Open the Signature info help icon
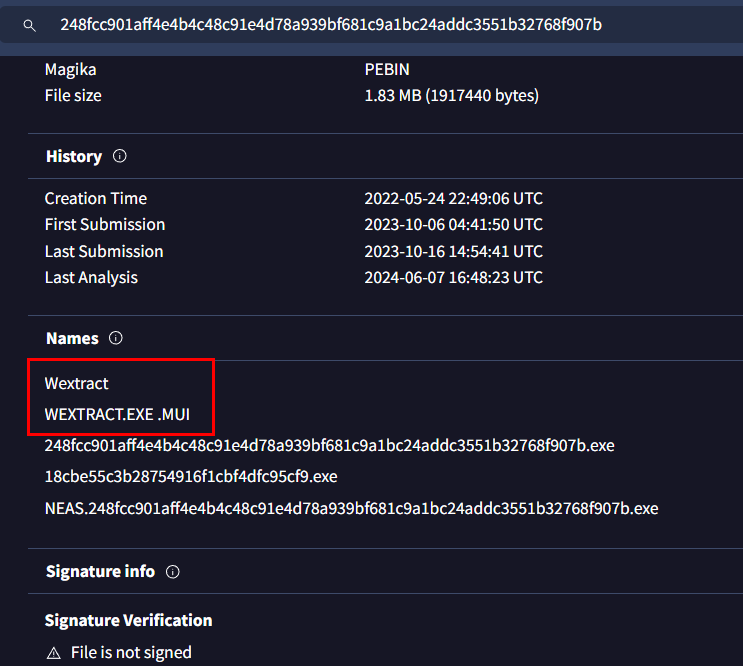The image size is (743, 666). coord(172,572)
